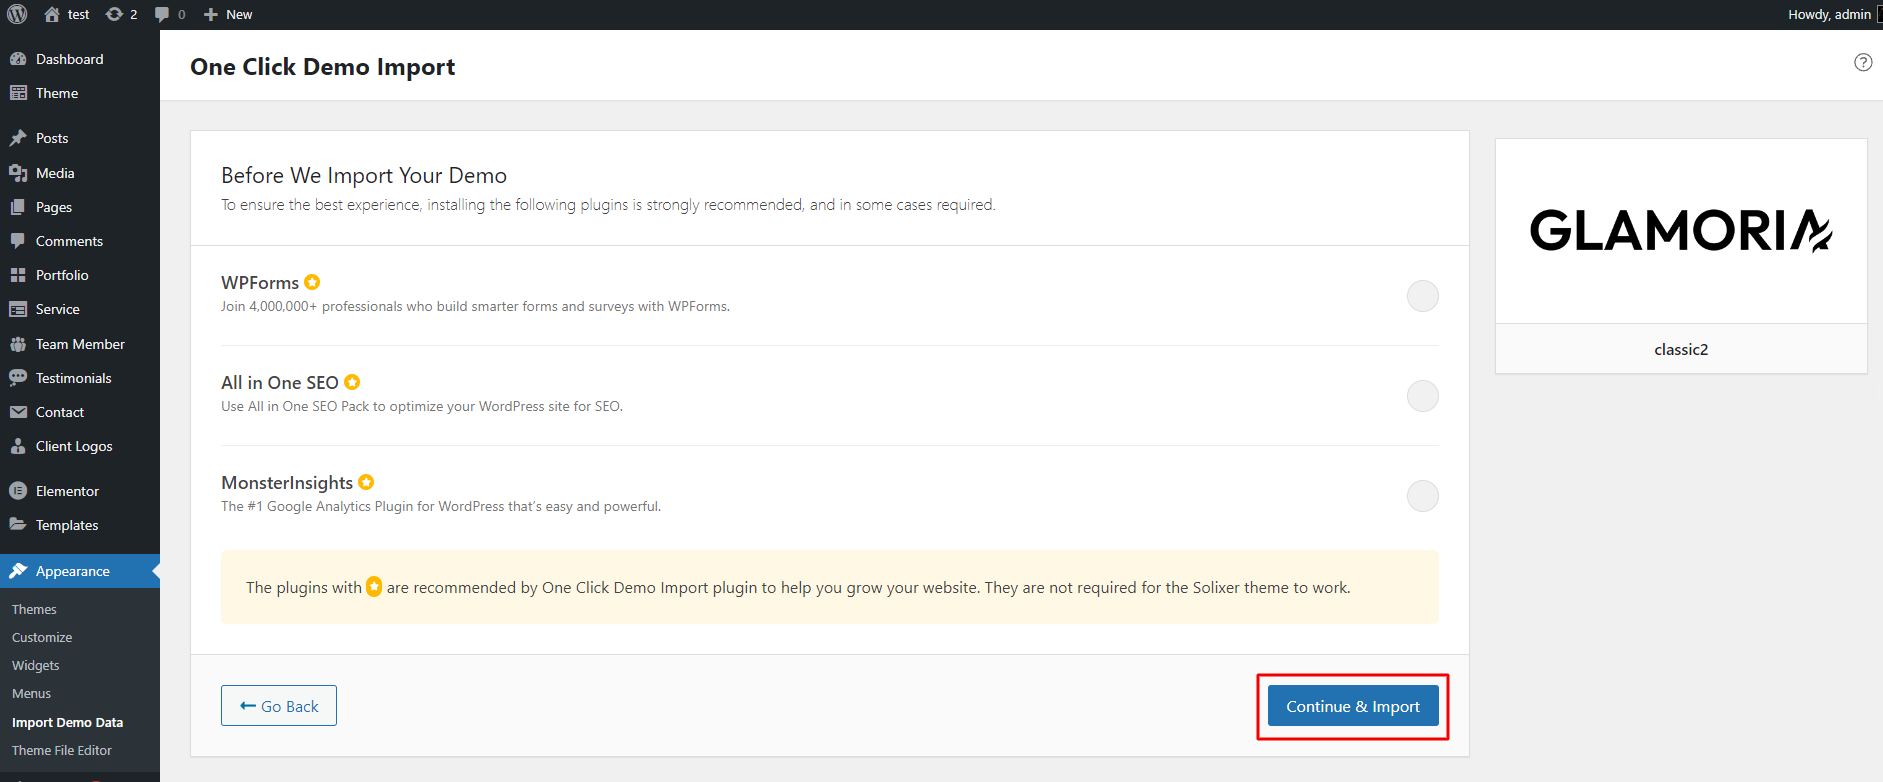Open the updates icon showing 2

(x=114, y=14)
